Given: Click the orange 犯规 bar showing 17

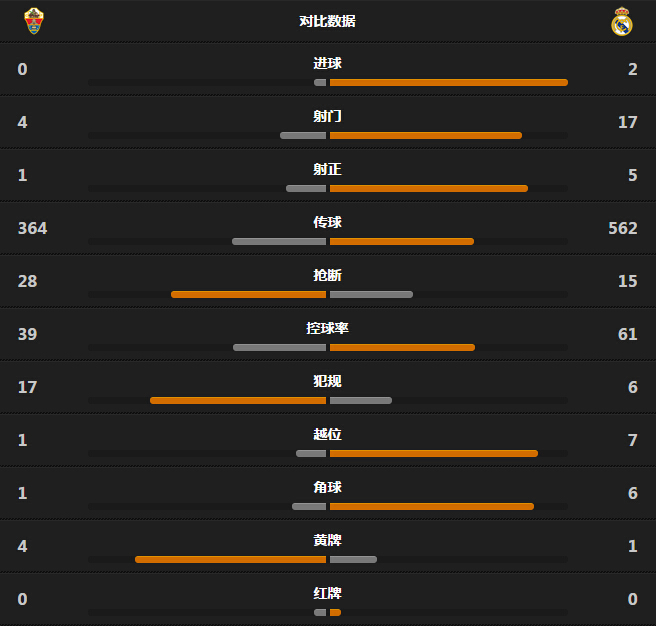Looking at the screenshot, I should (238, 400).
